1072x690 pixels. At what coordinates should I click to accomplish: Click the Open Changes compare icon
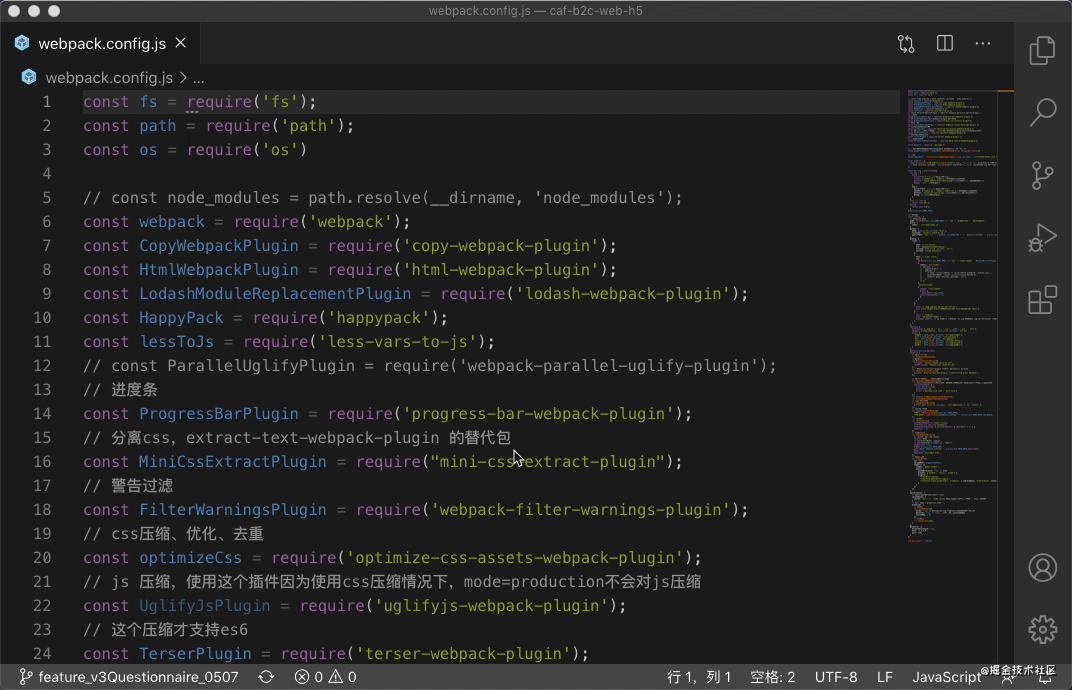point(906,44)
